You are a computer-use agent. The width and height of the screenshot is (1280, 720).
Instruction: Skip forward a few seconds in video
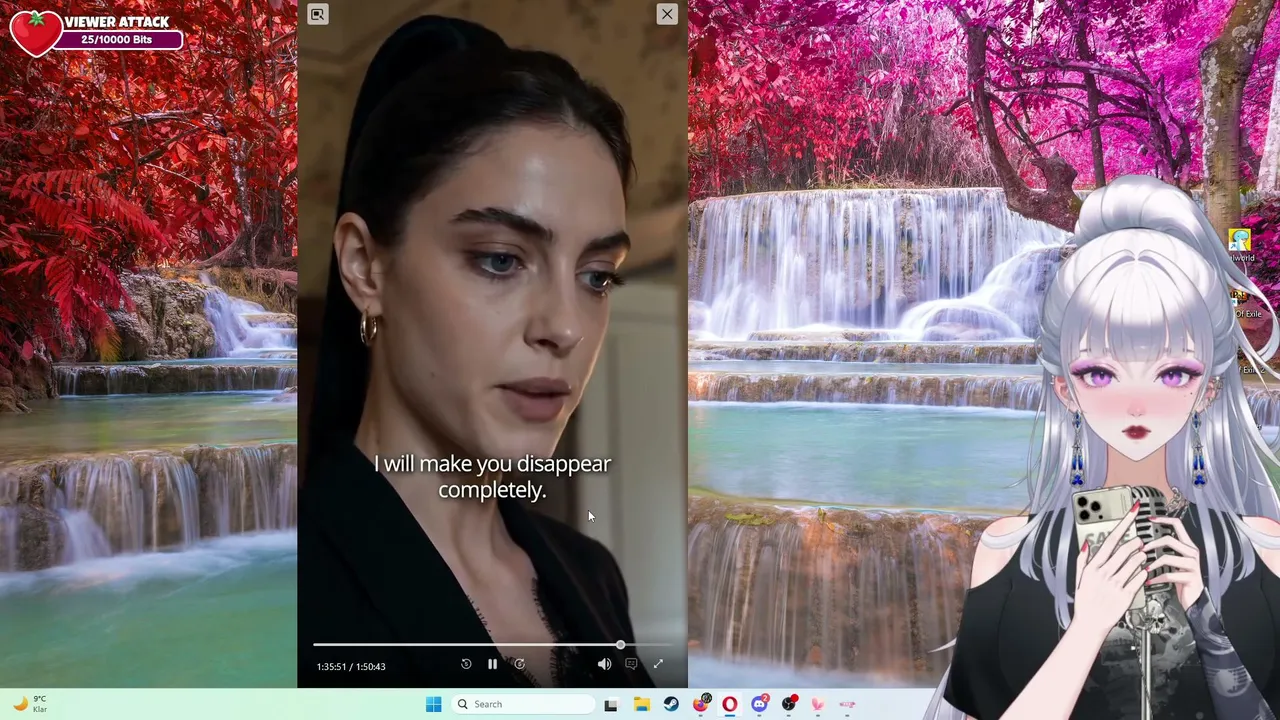[519, 664]
